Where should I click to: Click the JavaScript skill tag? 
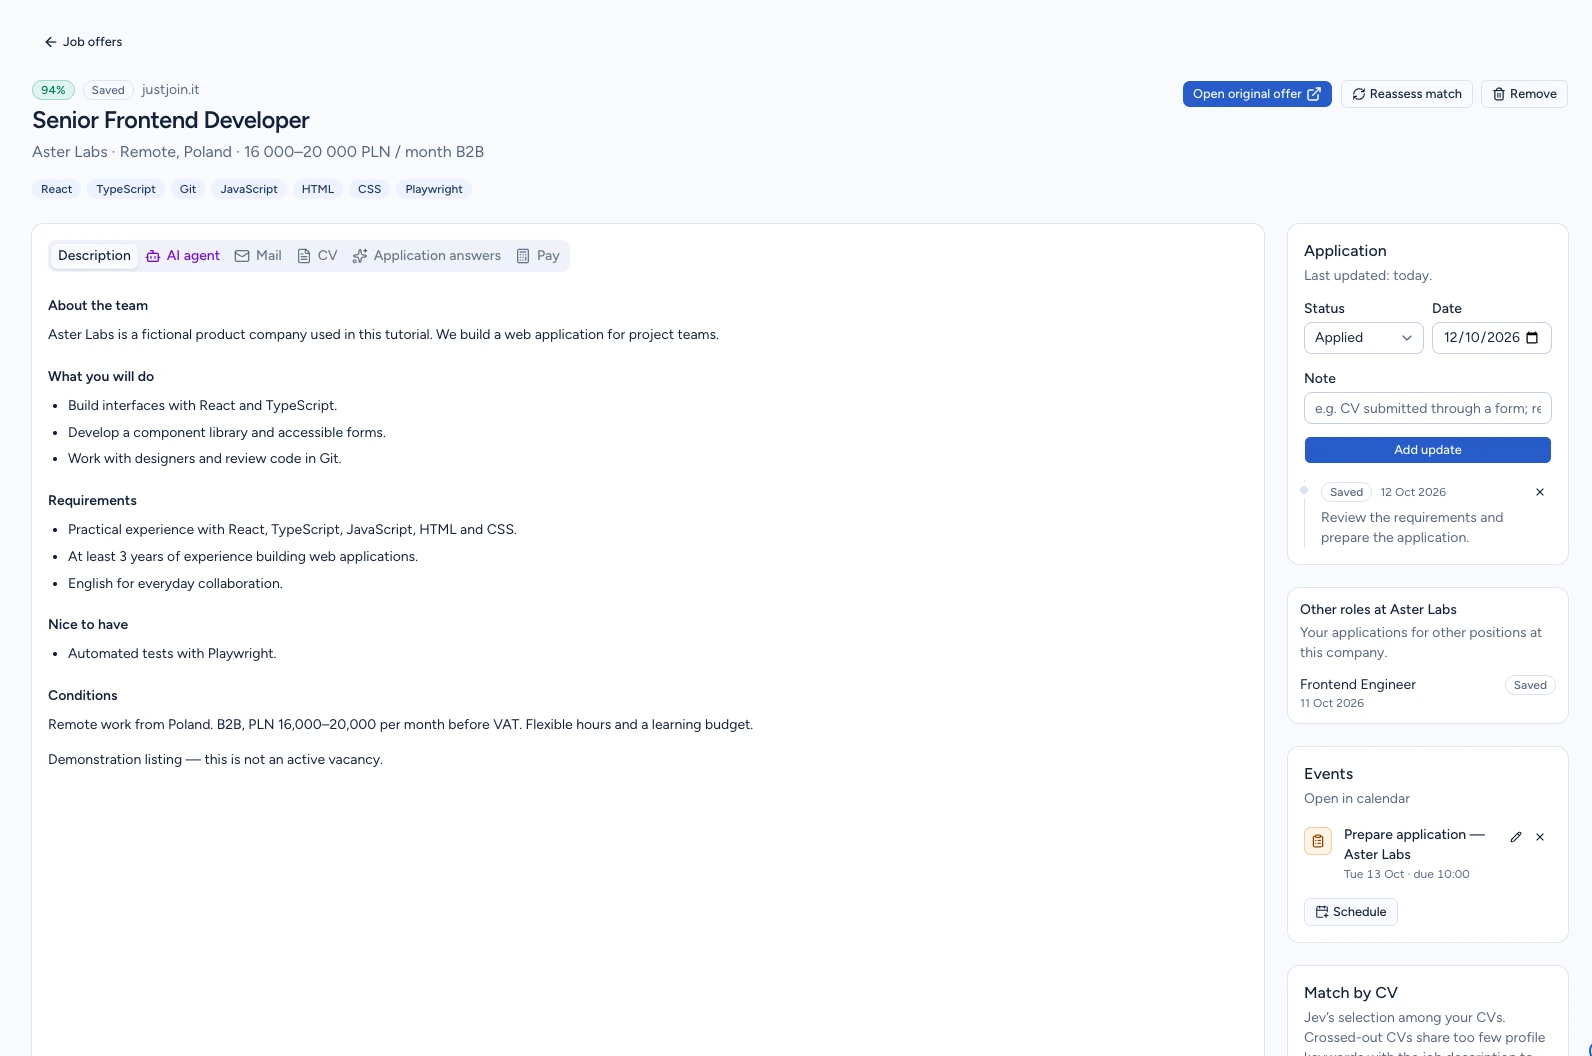click(249, 189)
